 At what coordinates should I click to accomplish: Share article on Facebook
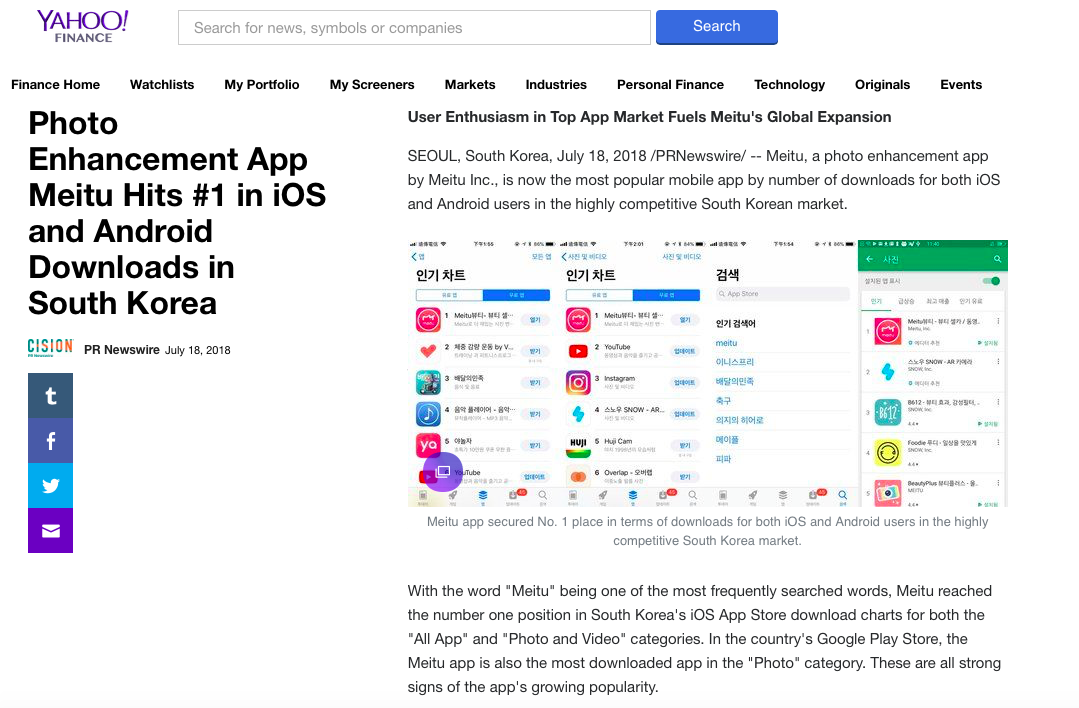point(50,441)
